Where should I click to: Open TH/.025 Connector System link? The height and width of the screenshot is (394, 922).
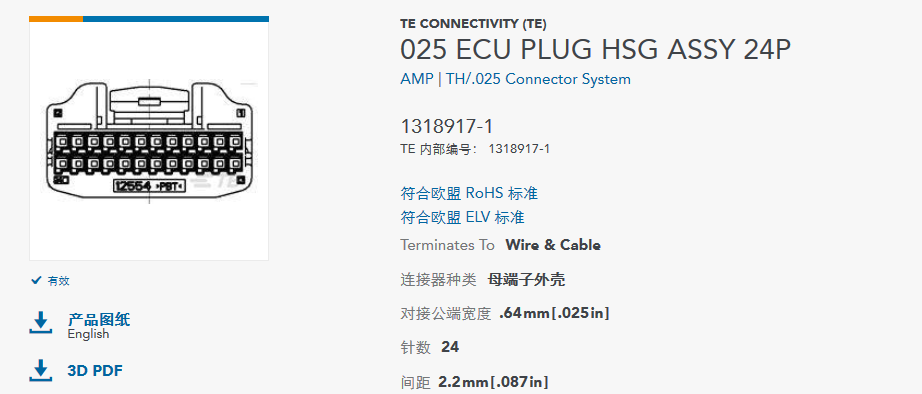(538, 79)
